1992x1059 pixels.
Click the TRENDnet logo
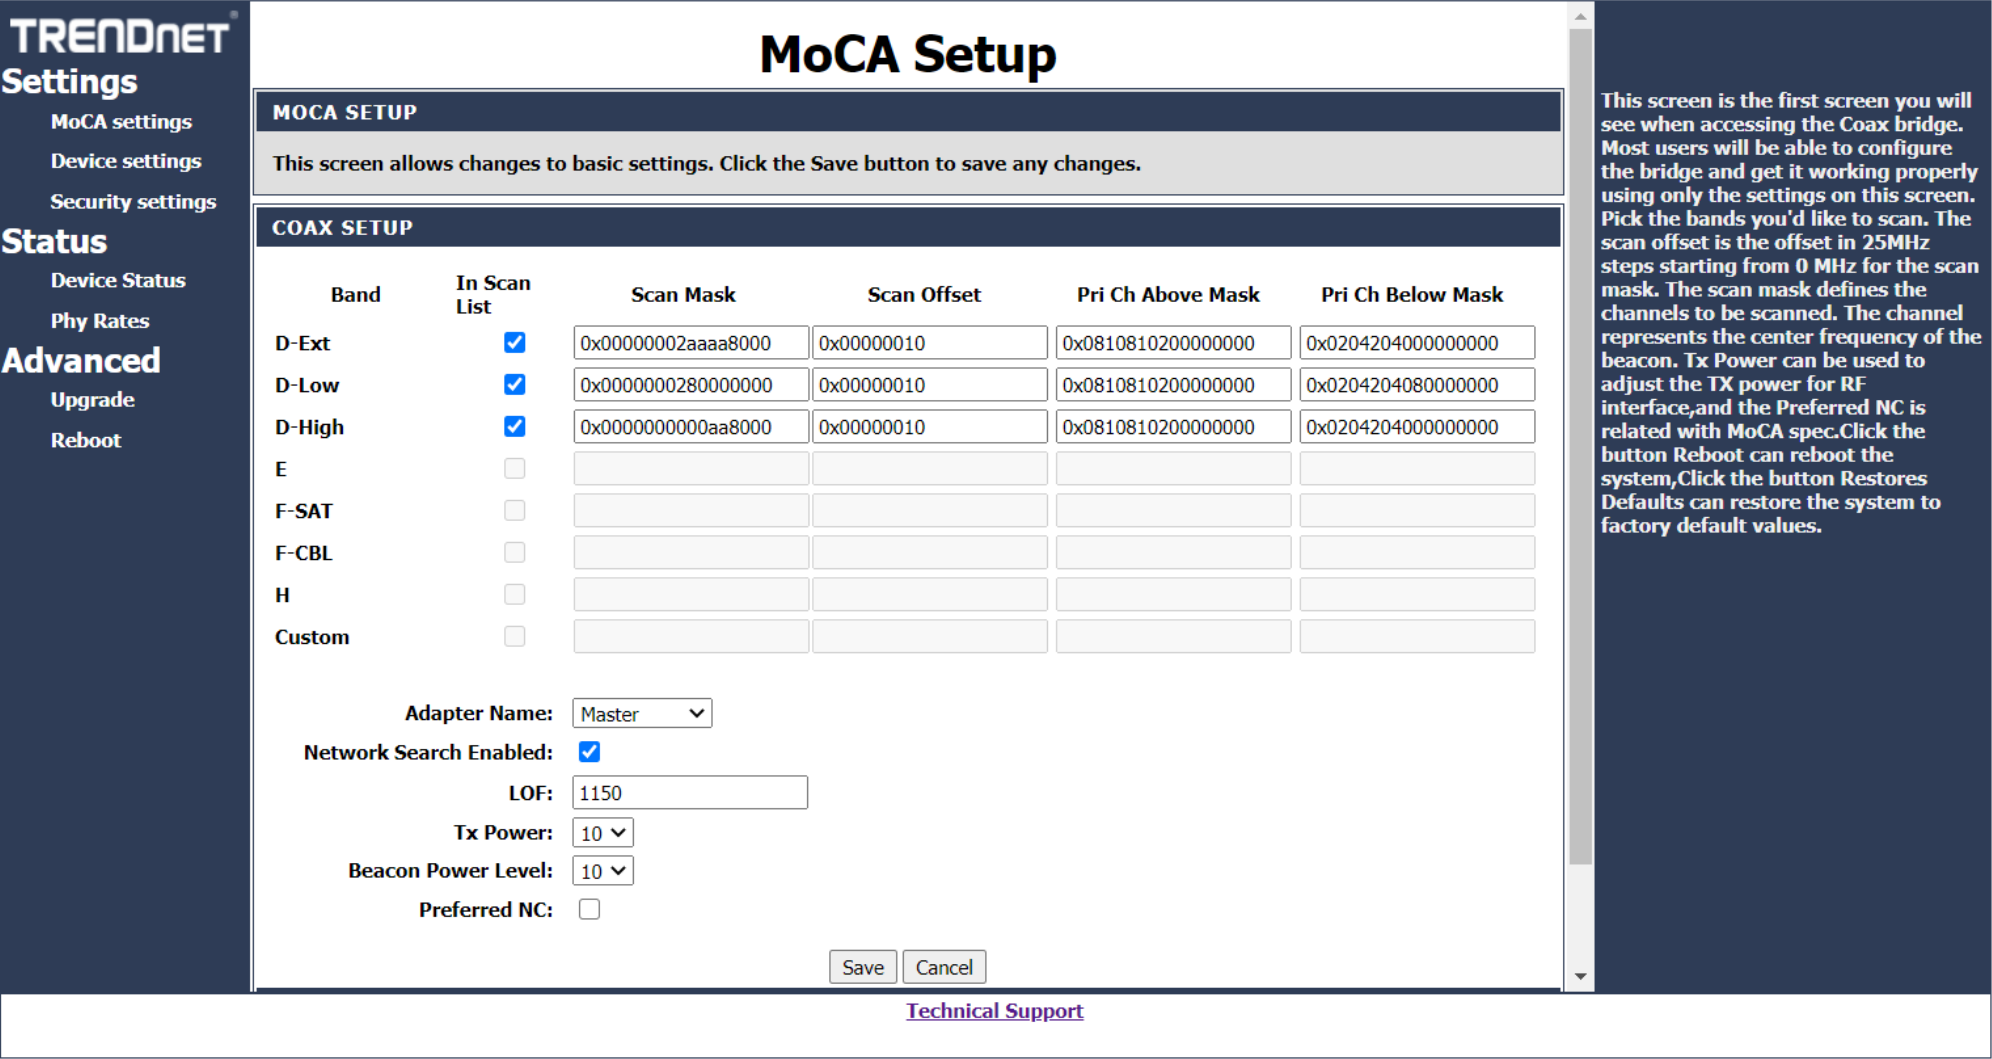click(122, 35)
